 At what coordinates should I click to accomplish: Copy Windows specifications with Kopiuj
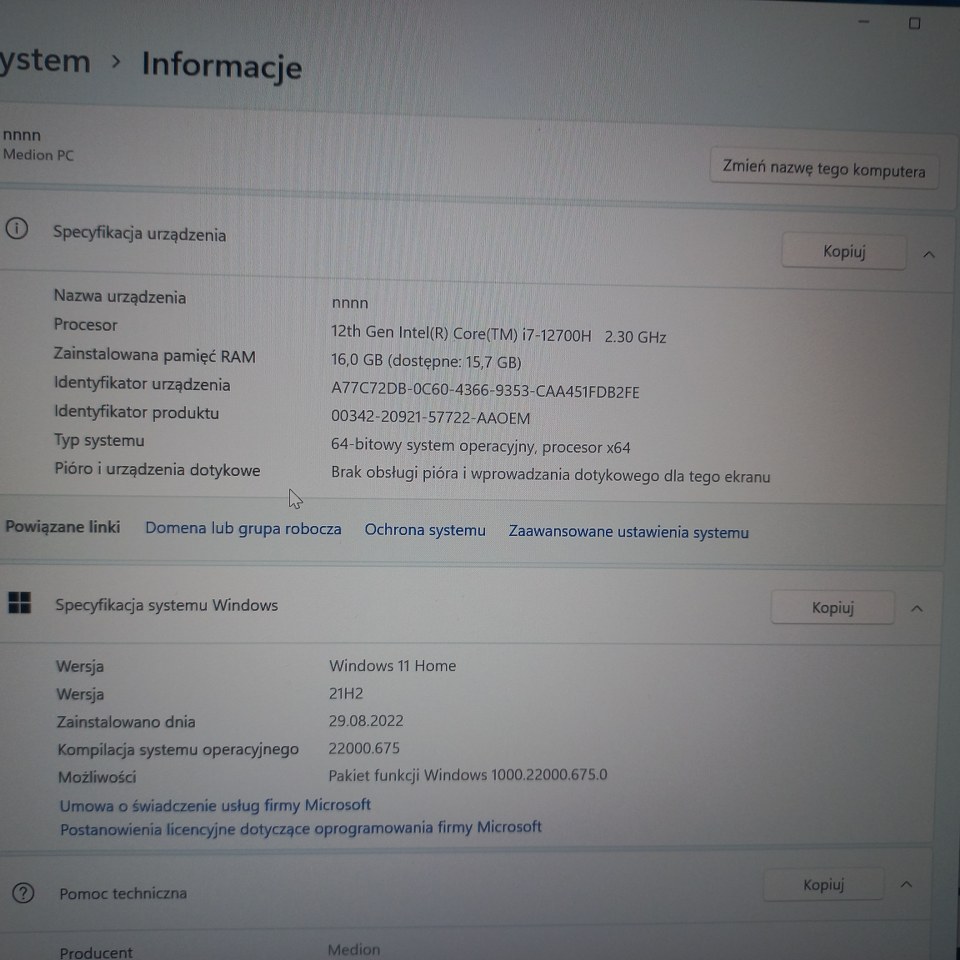(x=832, y=607)
